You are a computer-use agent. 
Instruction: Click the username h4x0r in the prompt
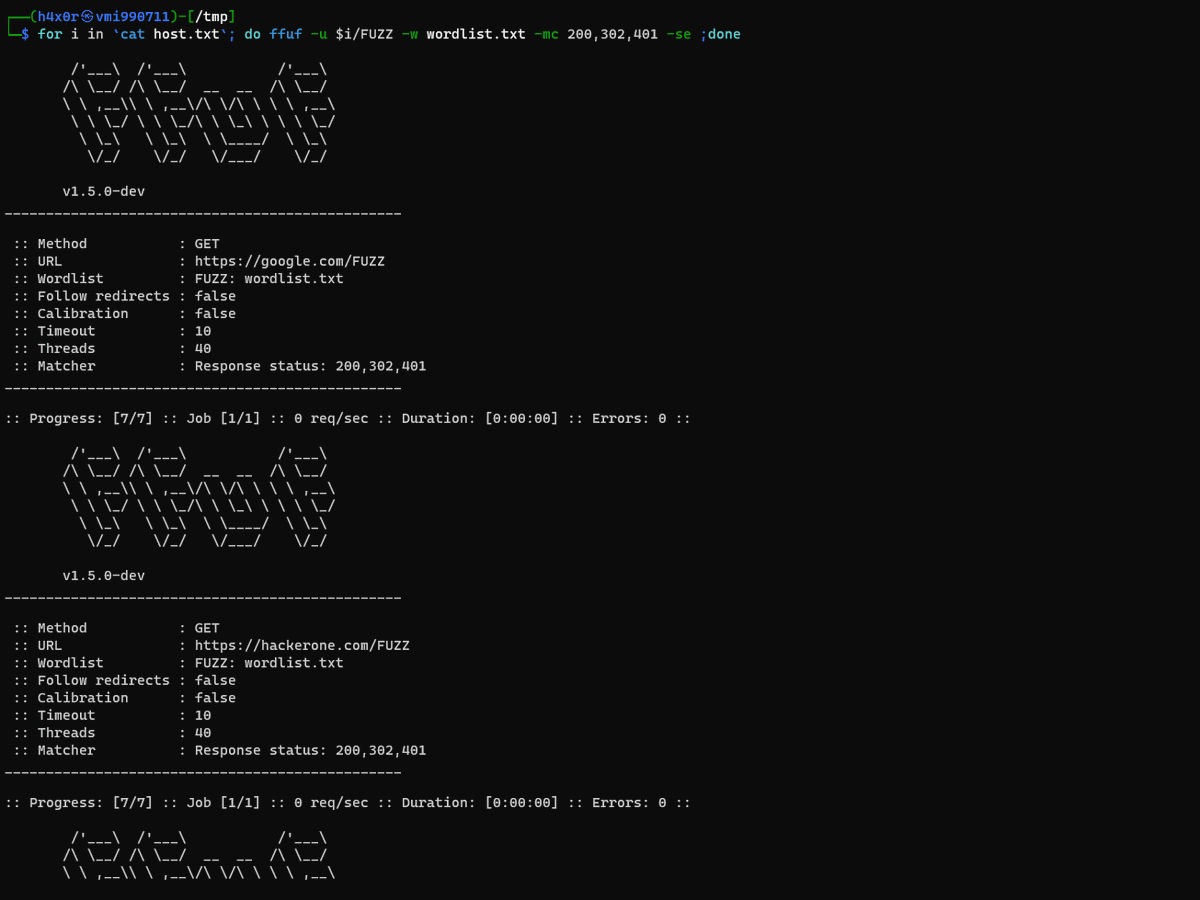pos(58,16)
